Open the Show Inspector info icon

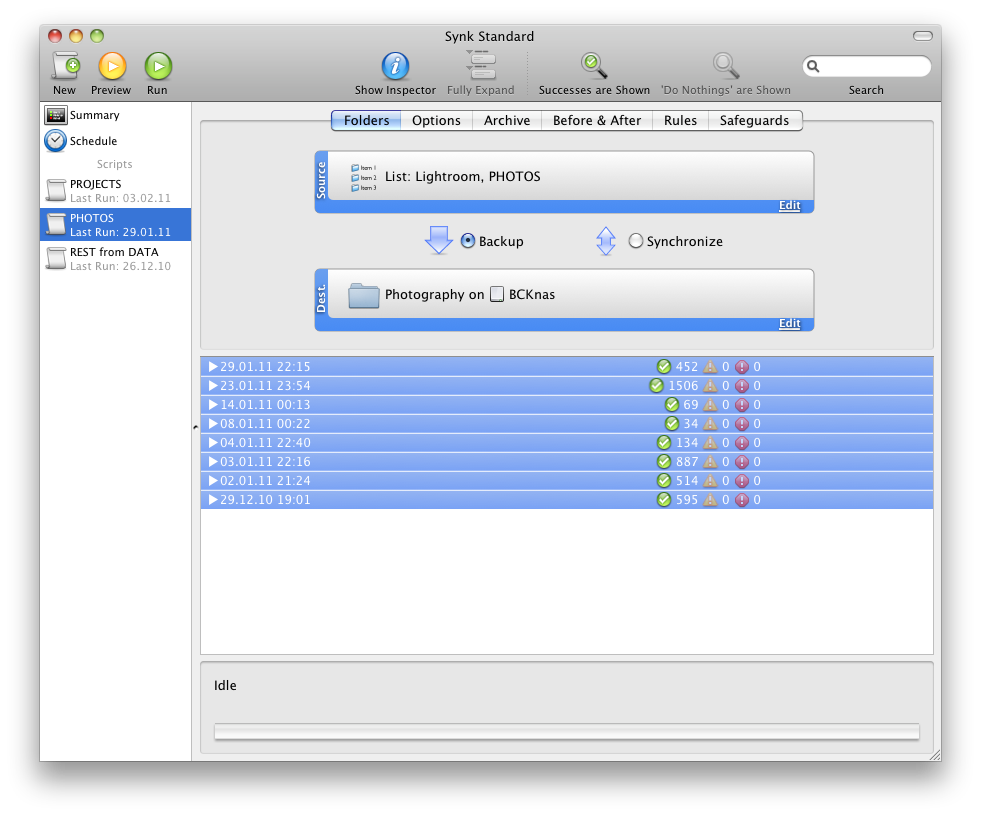[x=395, y=66]
